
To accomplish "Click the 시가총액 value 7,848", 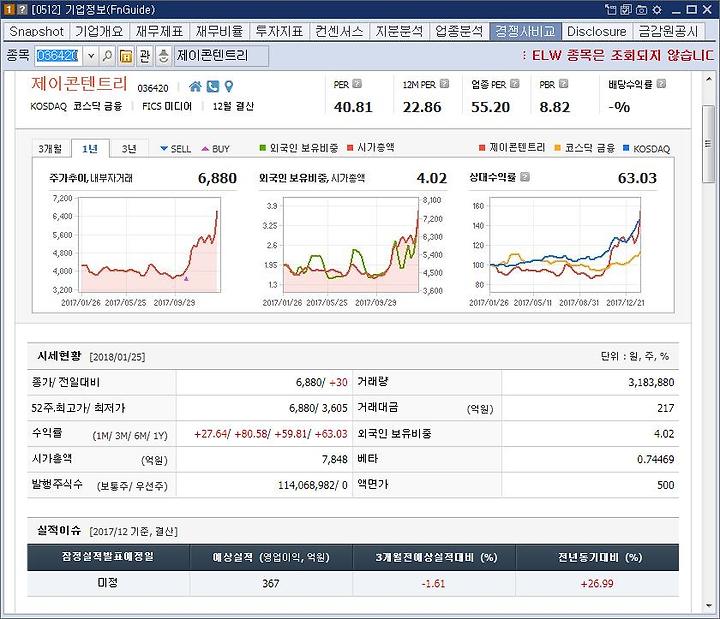I will (334, 459).
